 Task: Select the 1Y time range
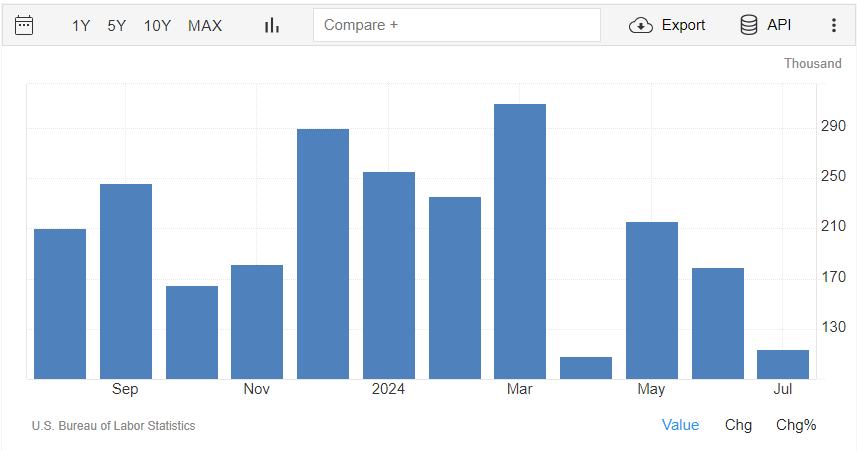[81, 25]
